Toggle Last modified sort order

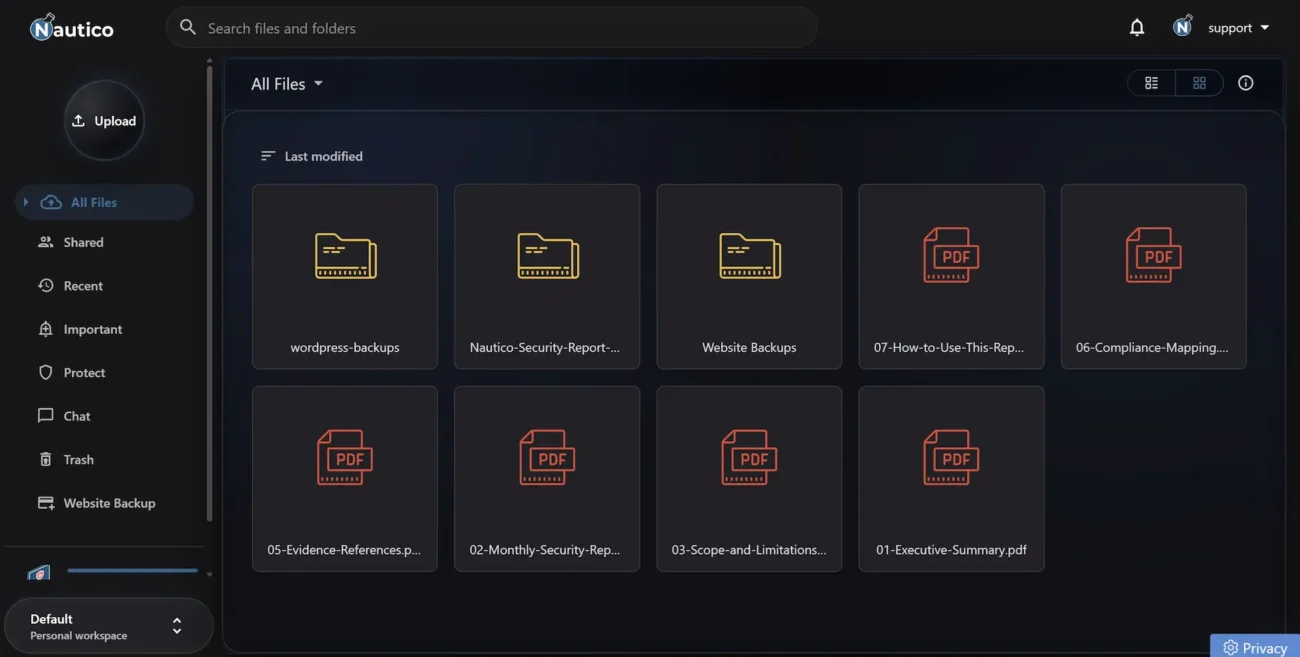point(312,156)
